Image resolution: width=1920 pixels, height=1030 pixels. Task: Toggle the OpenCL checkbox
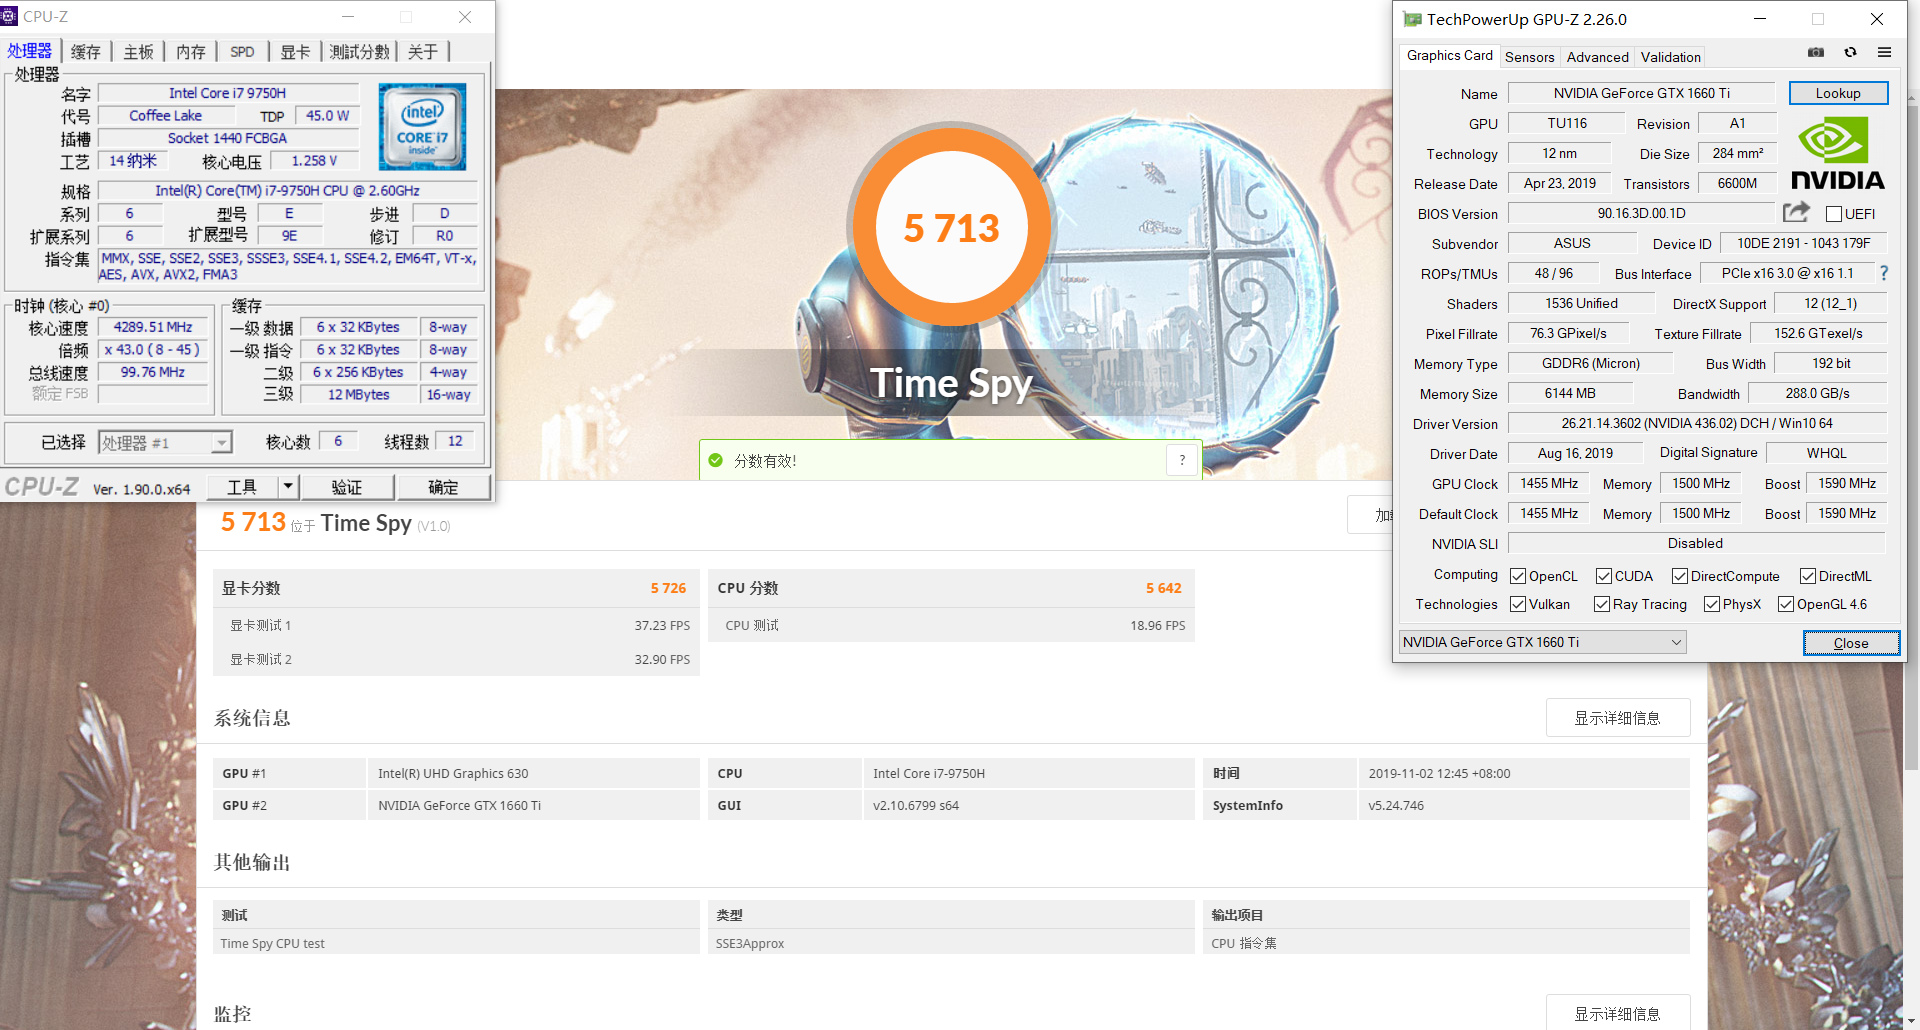1518,576
